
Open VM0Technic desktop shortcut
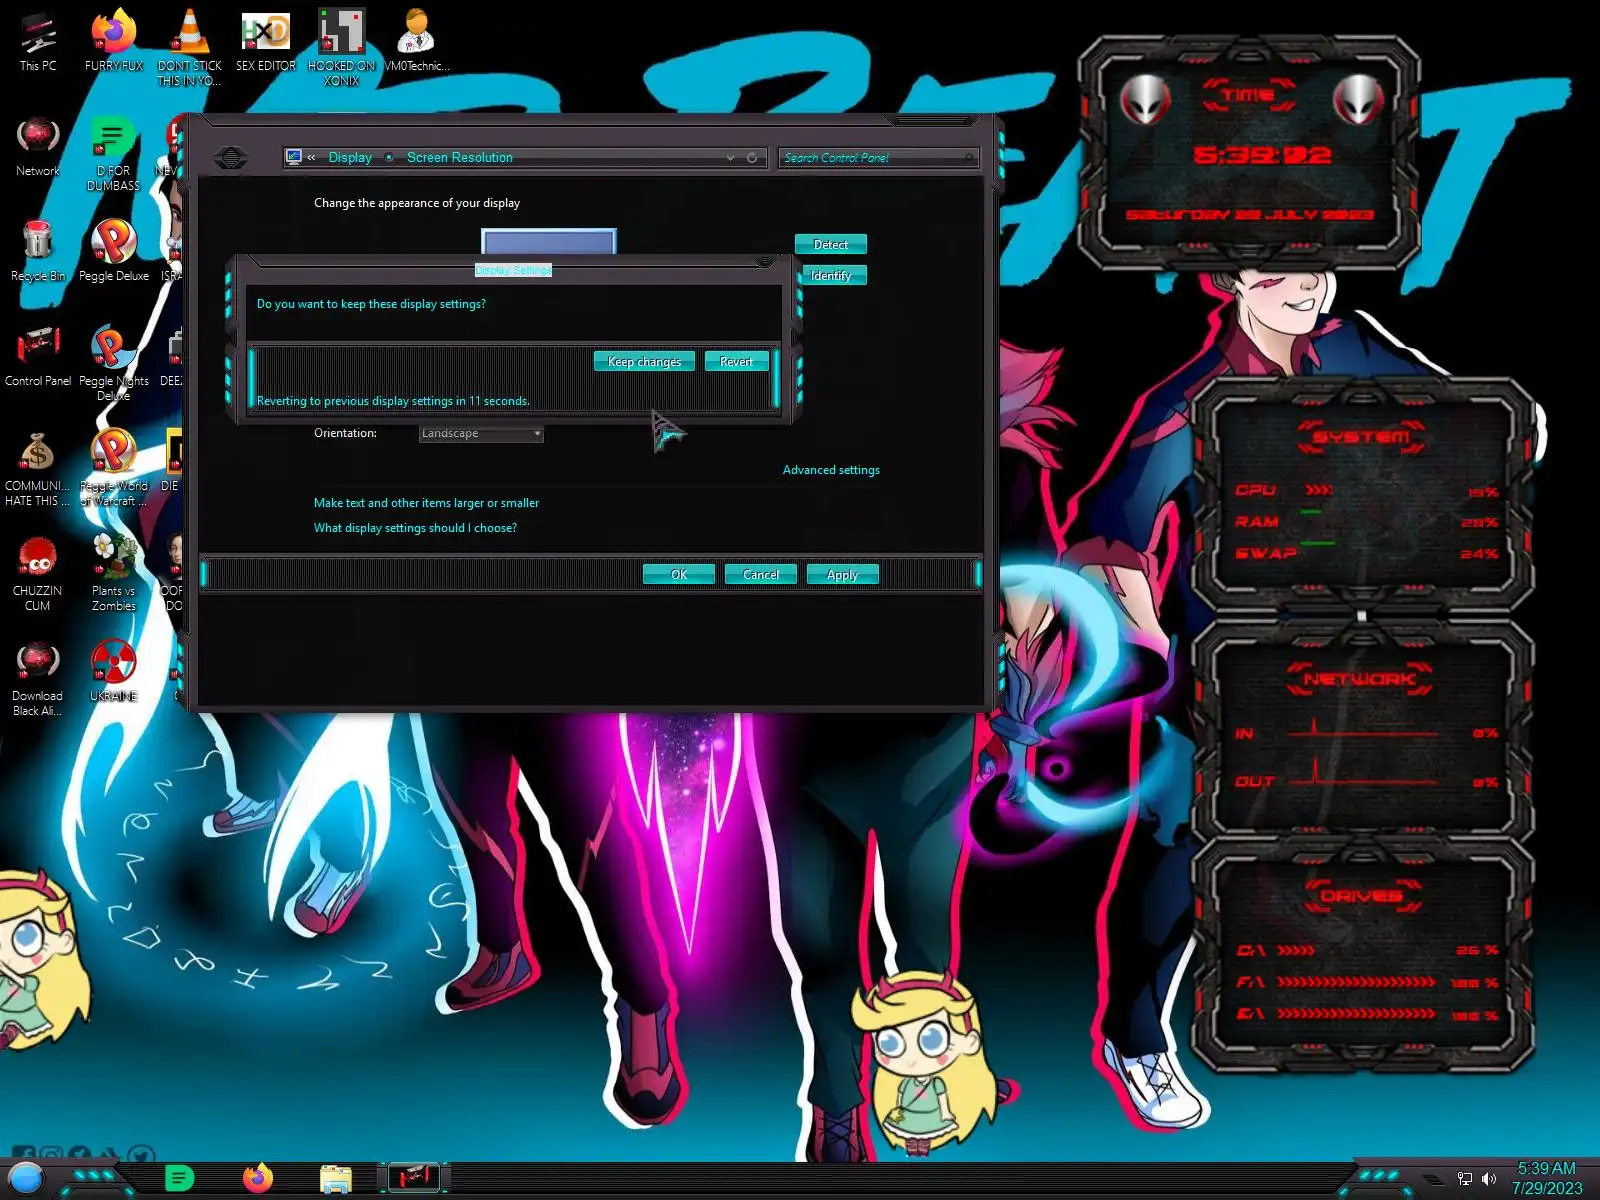pos(417,42)
